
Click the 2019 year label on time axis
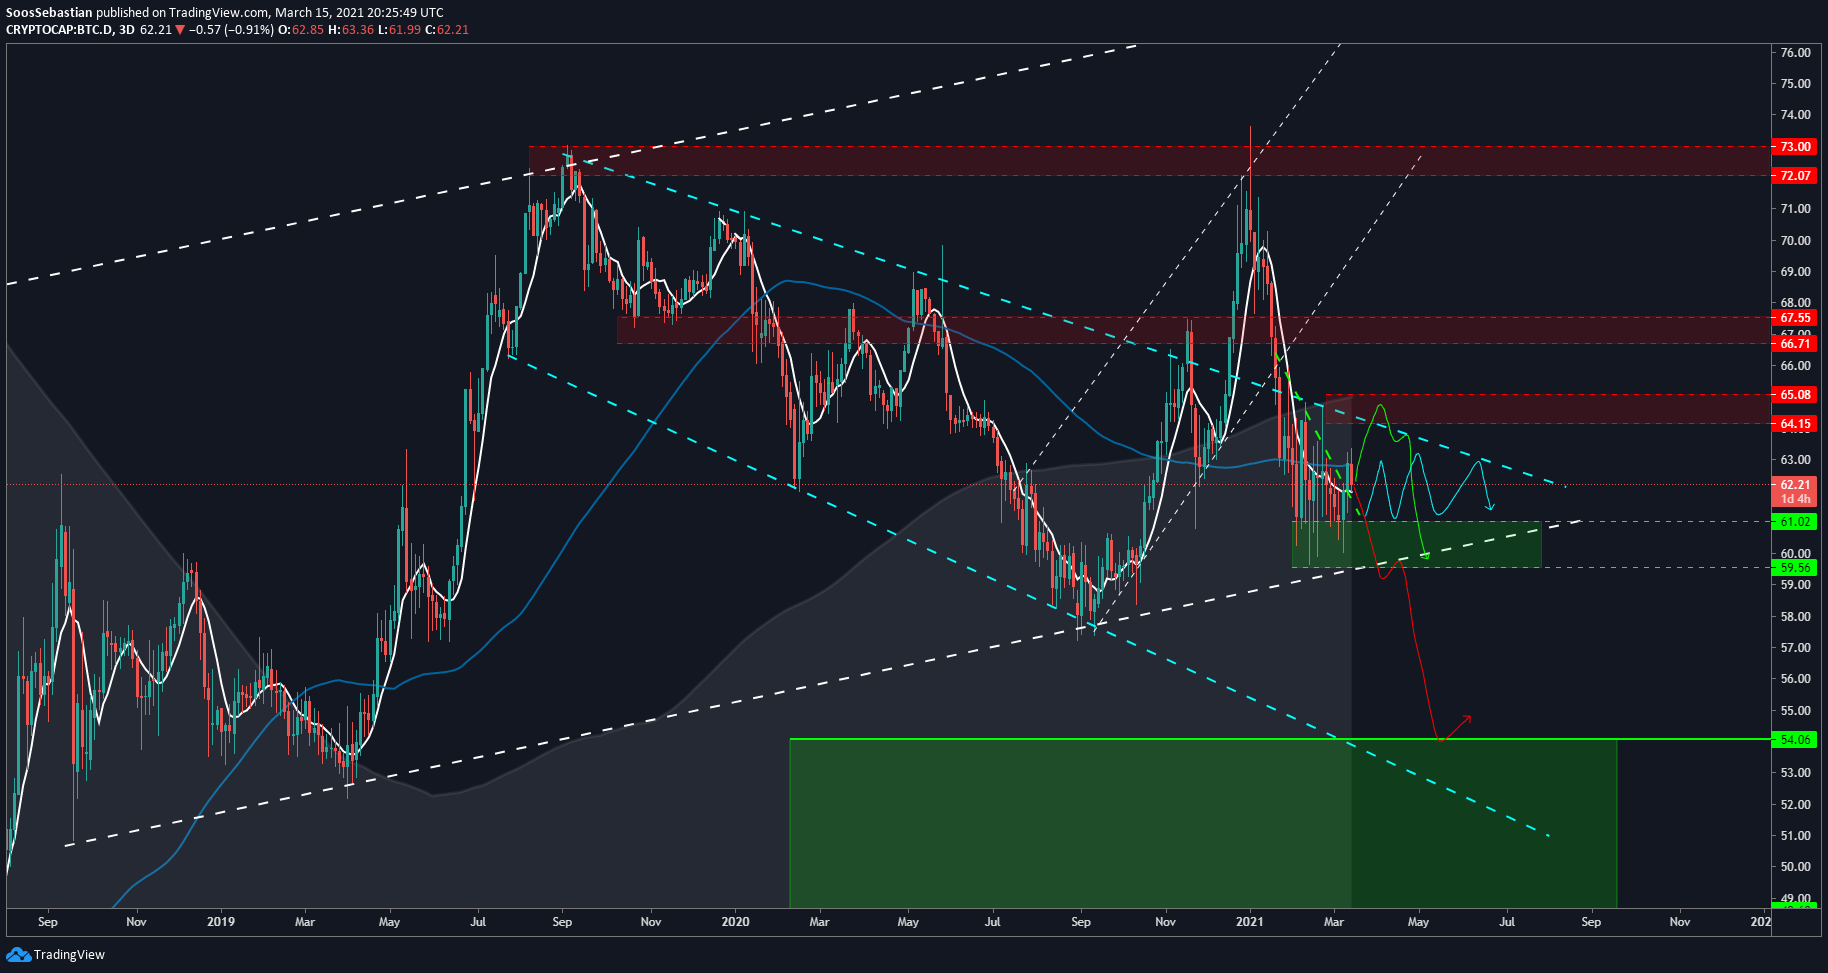(221, 922)
